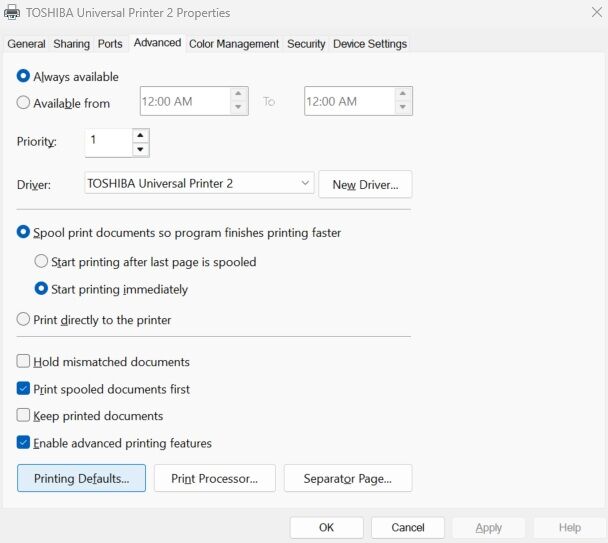Image resolution: width=608 pixels, height=543 pixels.
Task: Disable Enable advanced printing features
Action: [x=24, y=443]
